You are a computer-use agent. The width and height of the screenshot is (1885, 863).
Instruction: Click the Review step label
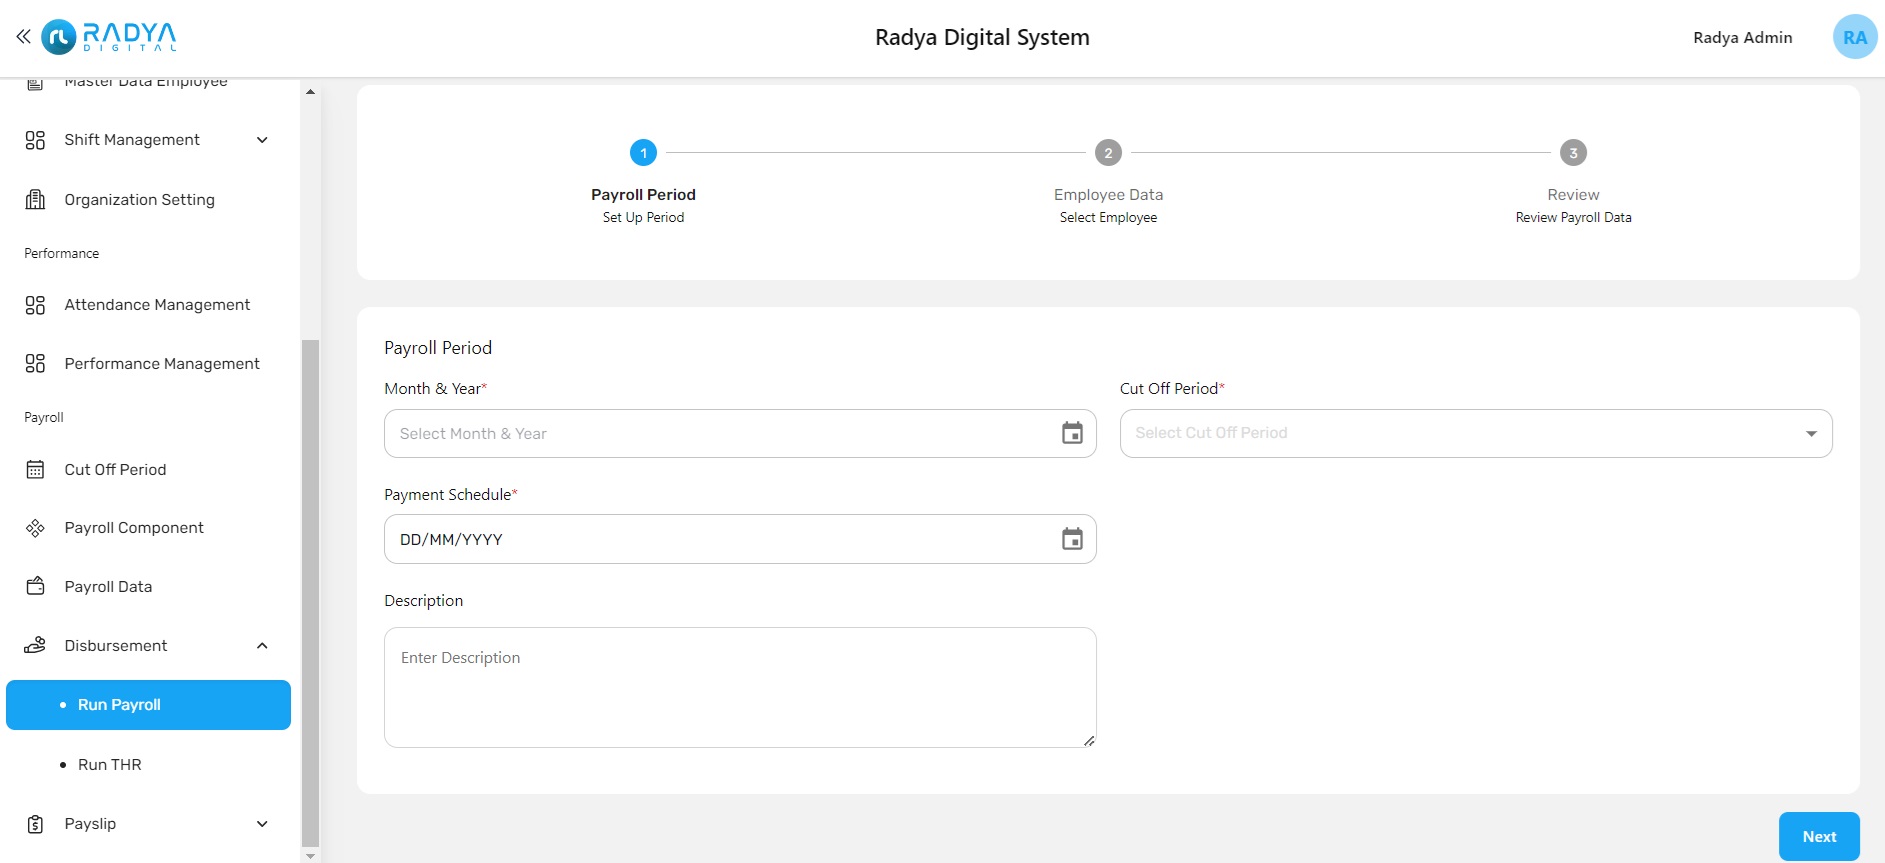click(x=1573, y=195)
